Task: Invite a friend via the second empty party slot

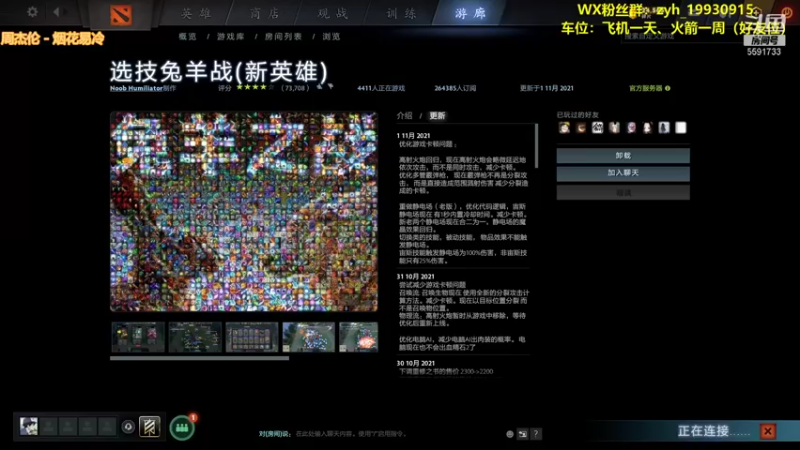Action: (68, 427)
